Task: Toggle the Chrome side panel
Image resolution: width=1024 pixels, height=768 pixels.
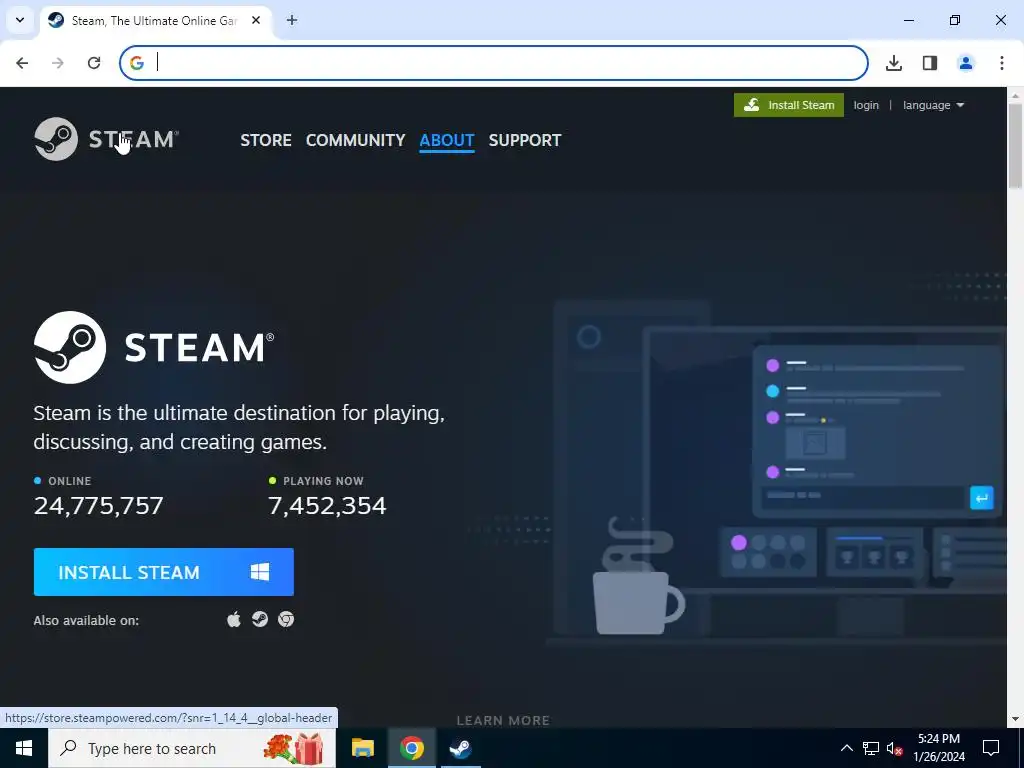Action: tap(930, 63)
